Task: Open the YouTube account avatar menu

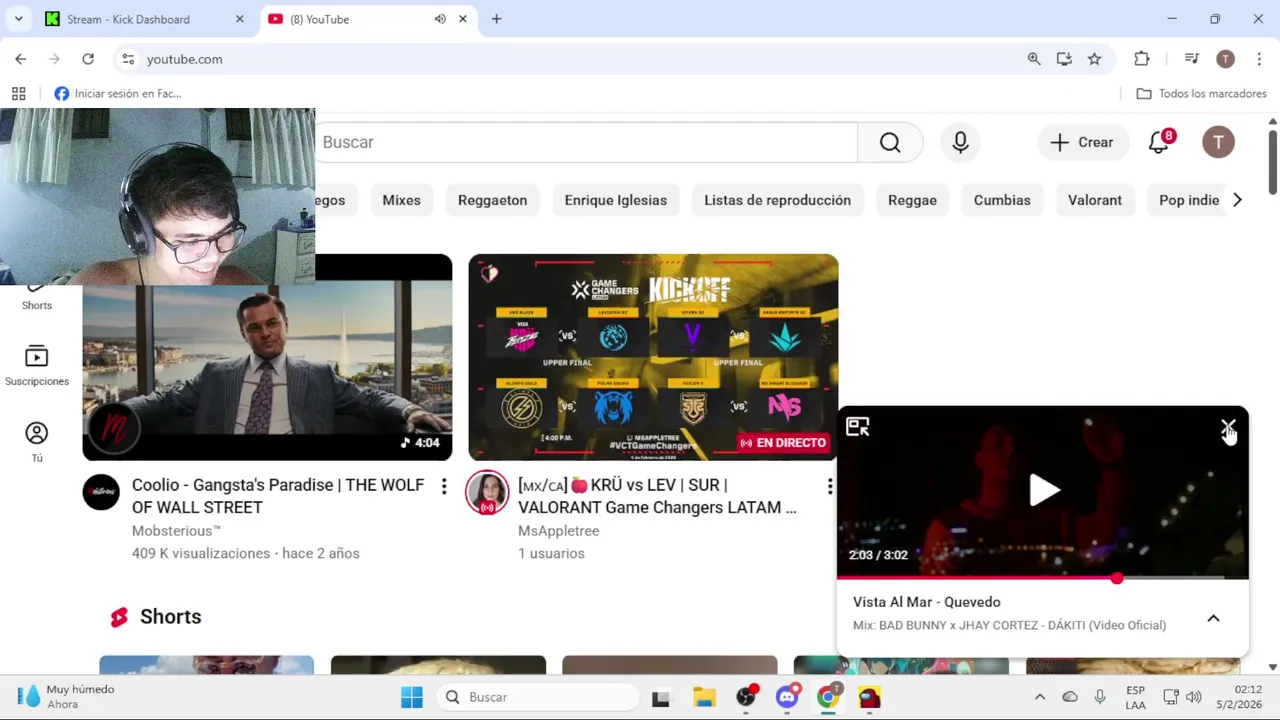Action: [1218, 142]
